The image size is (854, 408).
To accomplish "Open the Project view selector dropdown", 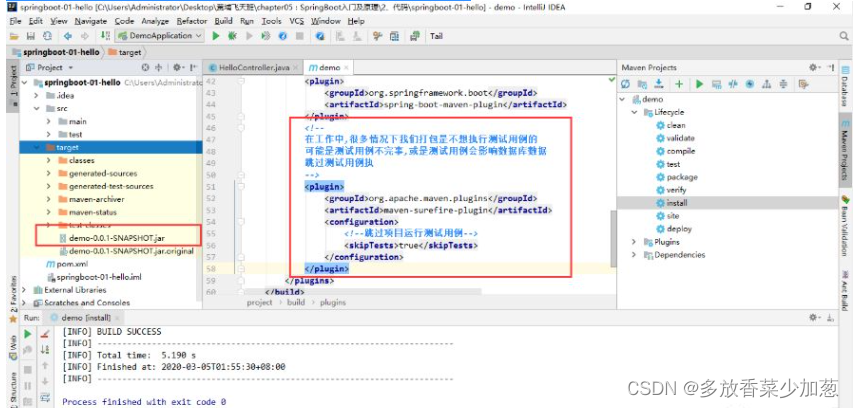I will [x=50, y=68].
